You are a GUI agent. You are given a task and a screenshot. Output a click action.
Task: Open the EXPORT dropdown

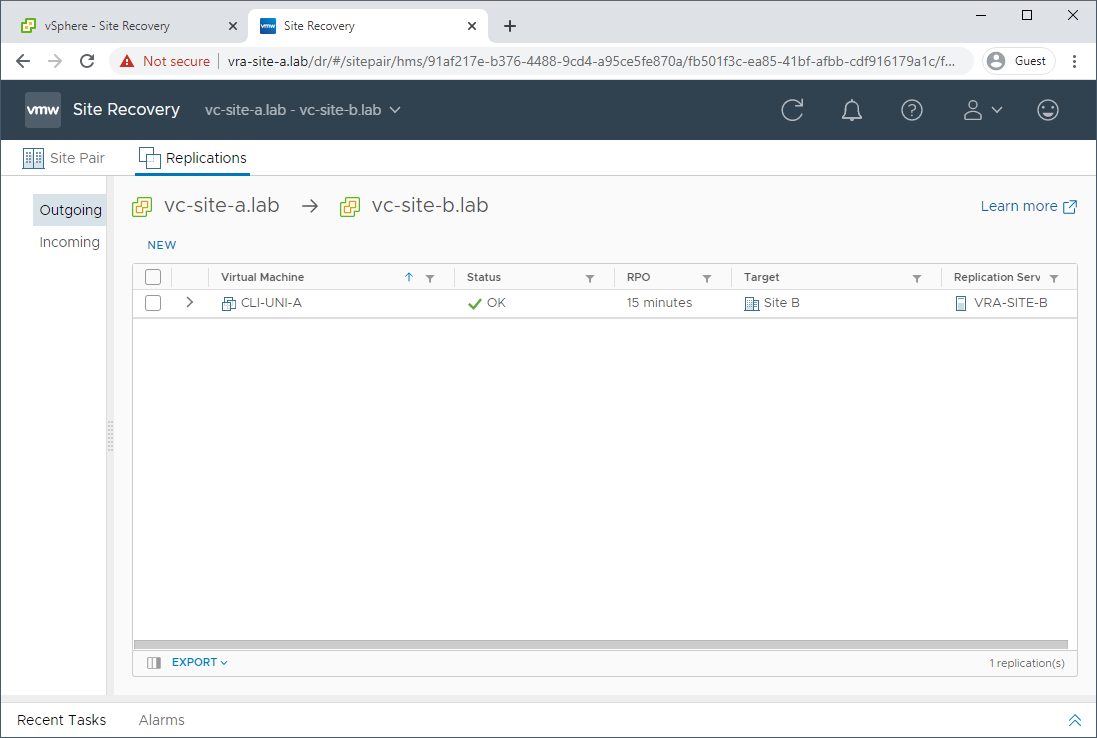199,662
